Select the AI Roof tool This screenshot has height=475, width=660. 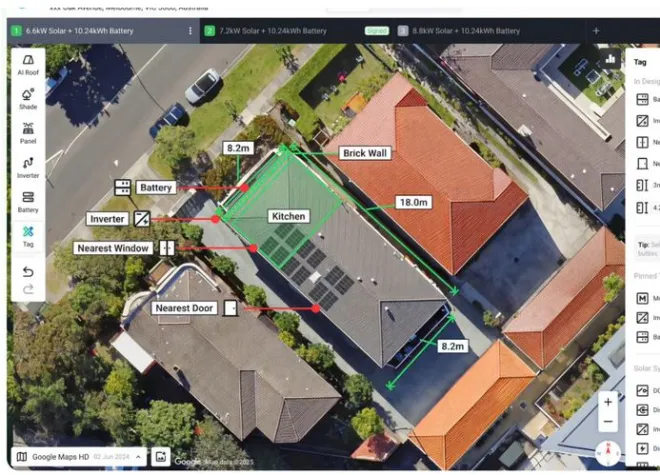point(28,64)
